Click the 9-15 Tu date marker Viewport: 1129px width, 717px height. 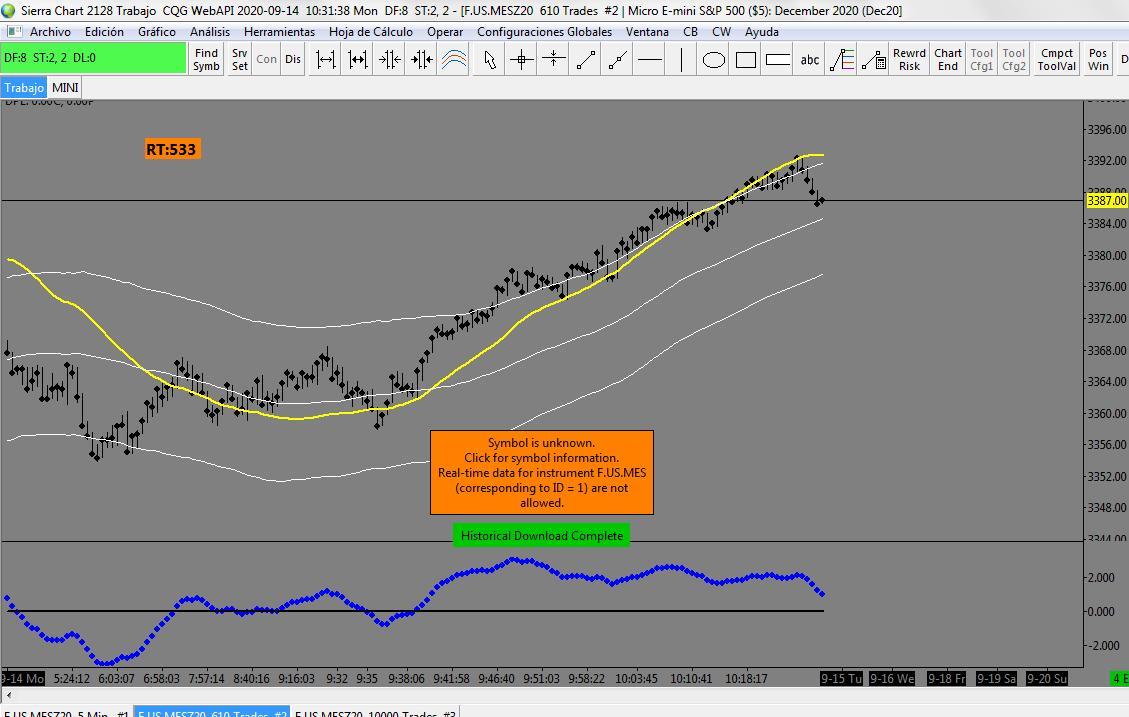click(841, 678)
